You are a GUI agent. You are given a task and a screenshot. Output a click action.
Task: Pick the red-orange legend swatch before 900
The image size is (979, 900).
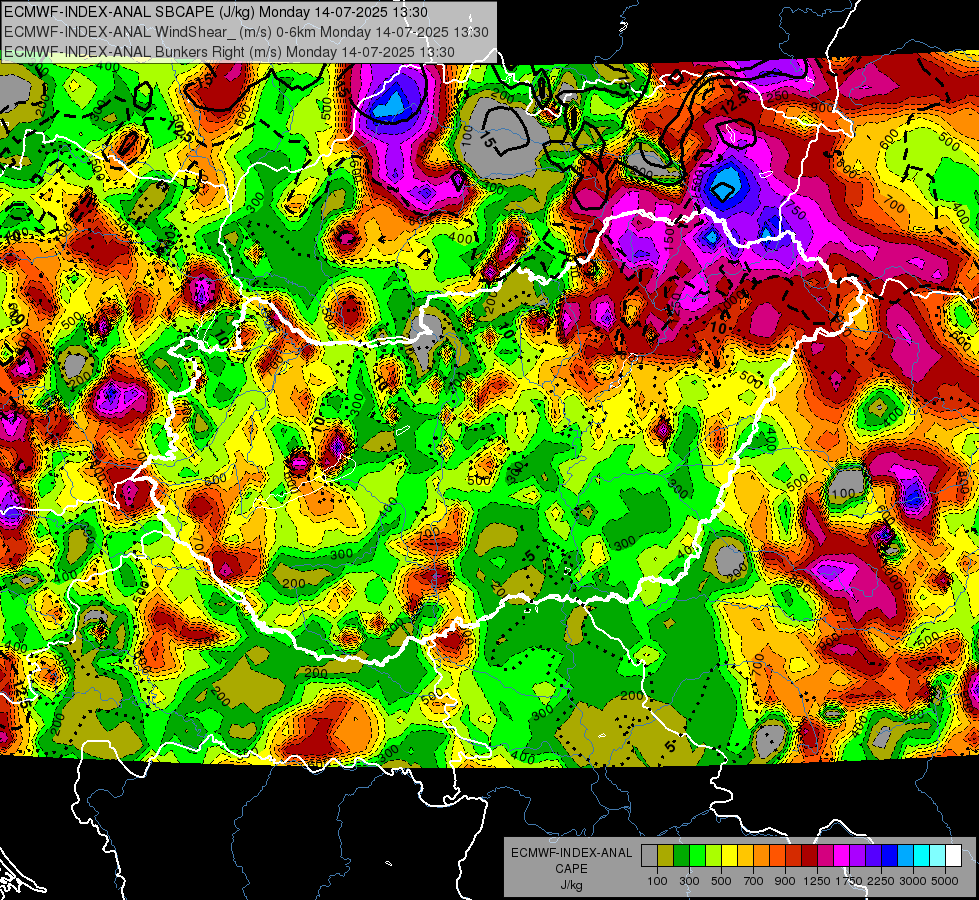tap(777, 856)
